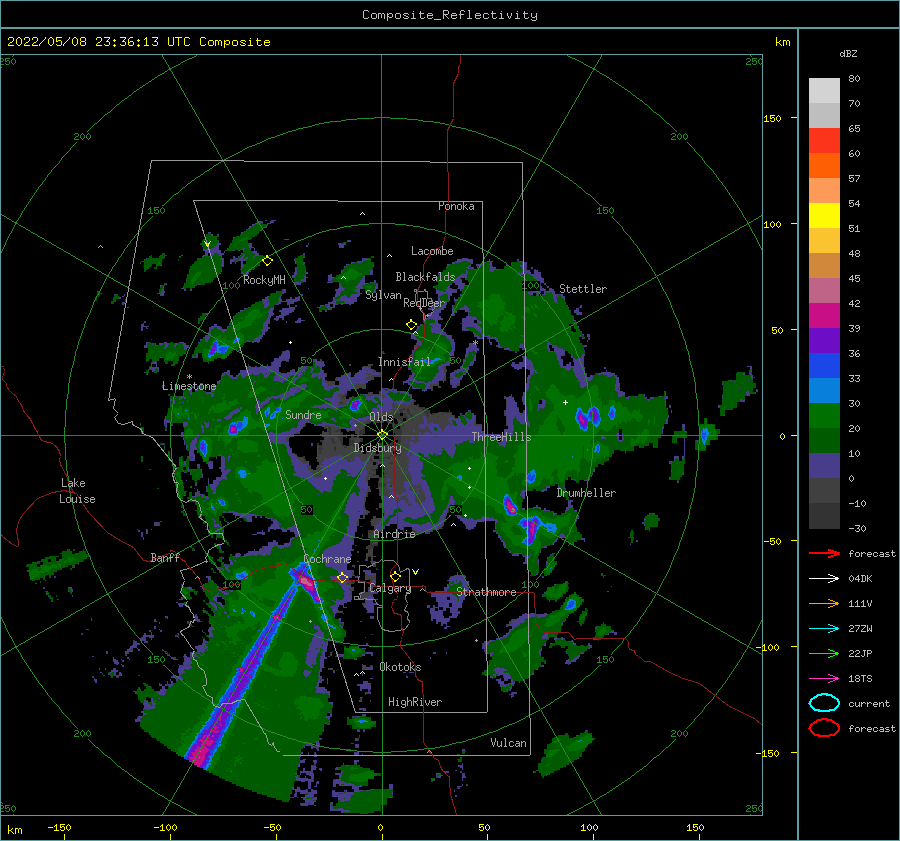The width and height of the screenshot is (900, 841).
Task: Click the Banff label
Action: click(x=165, y=557)
